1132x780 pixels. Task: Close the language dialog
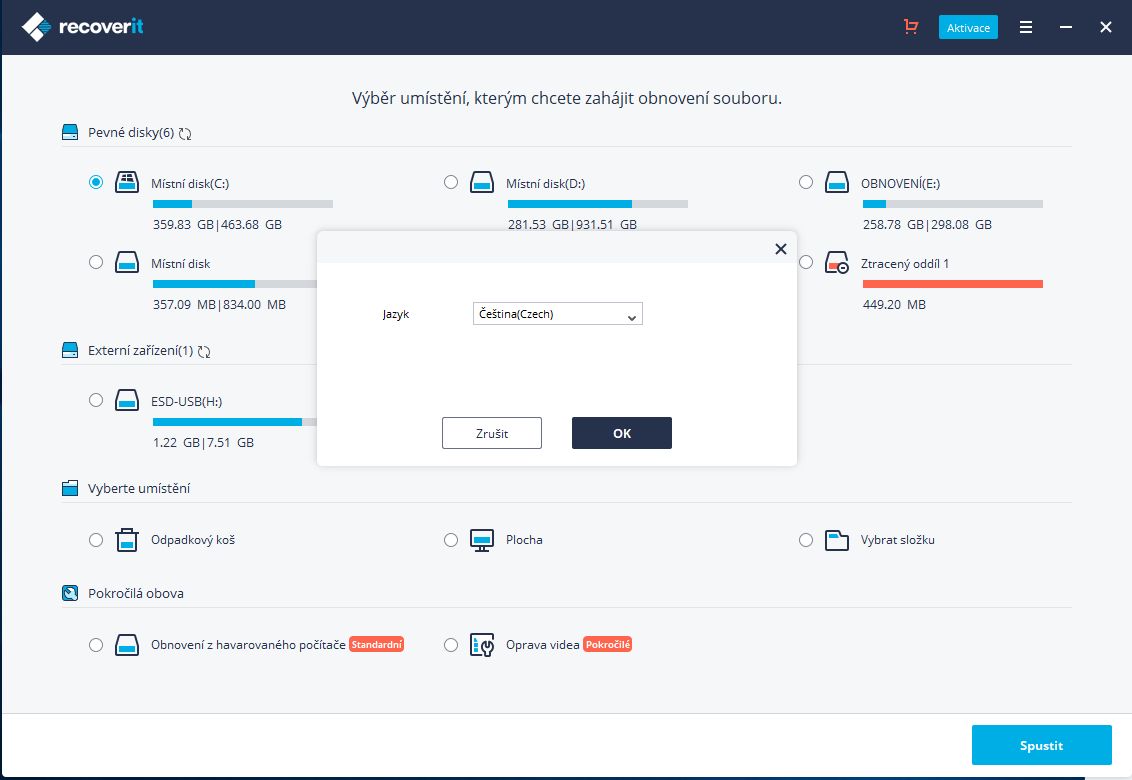coord(780,249)
